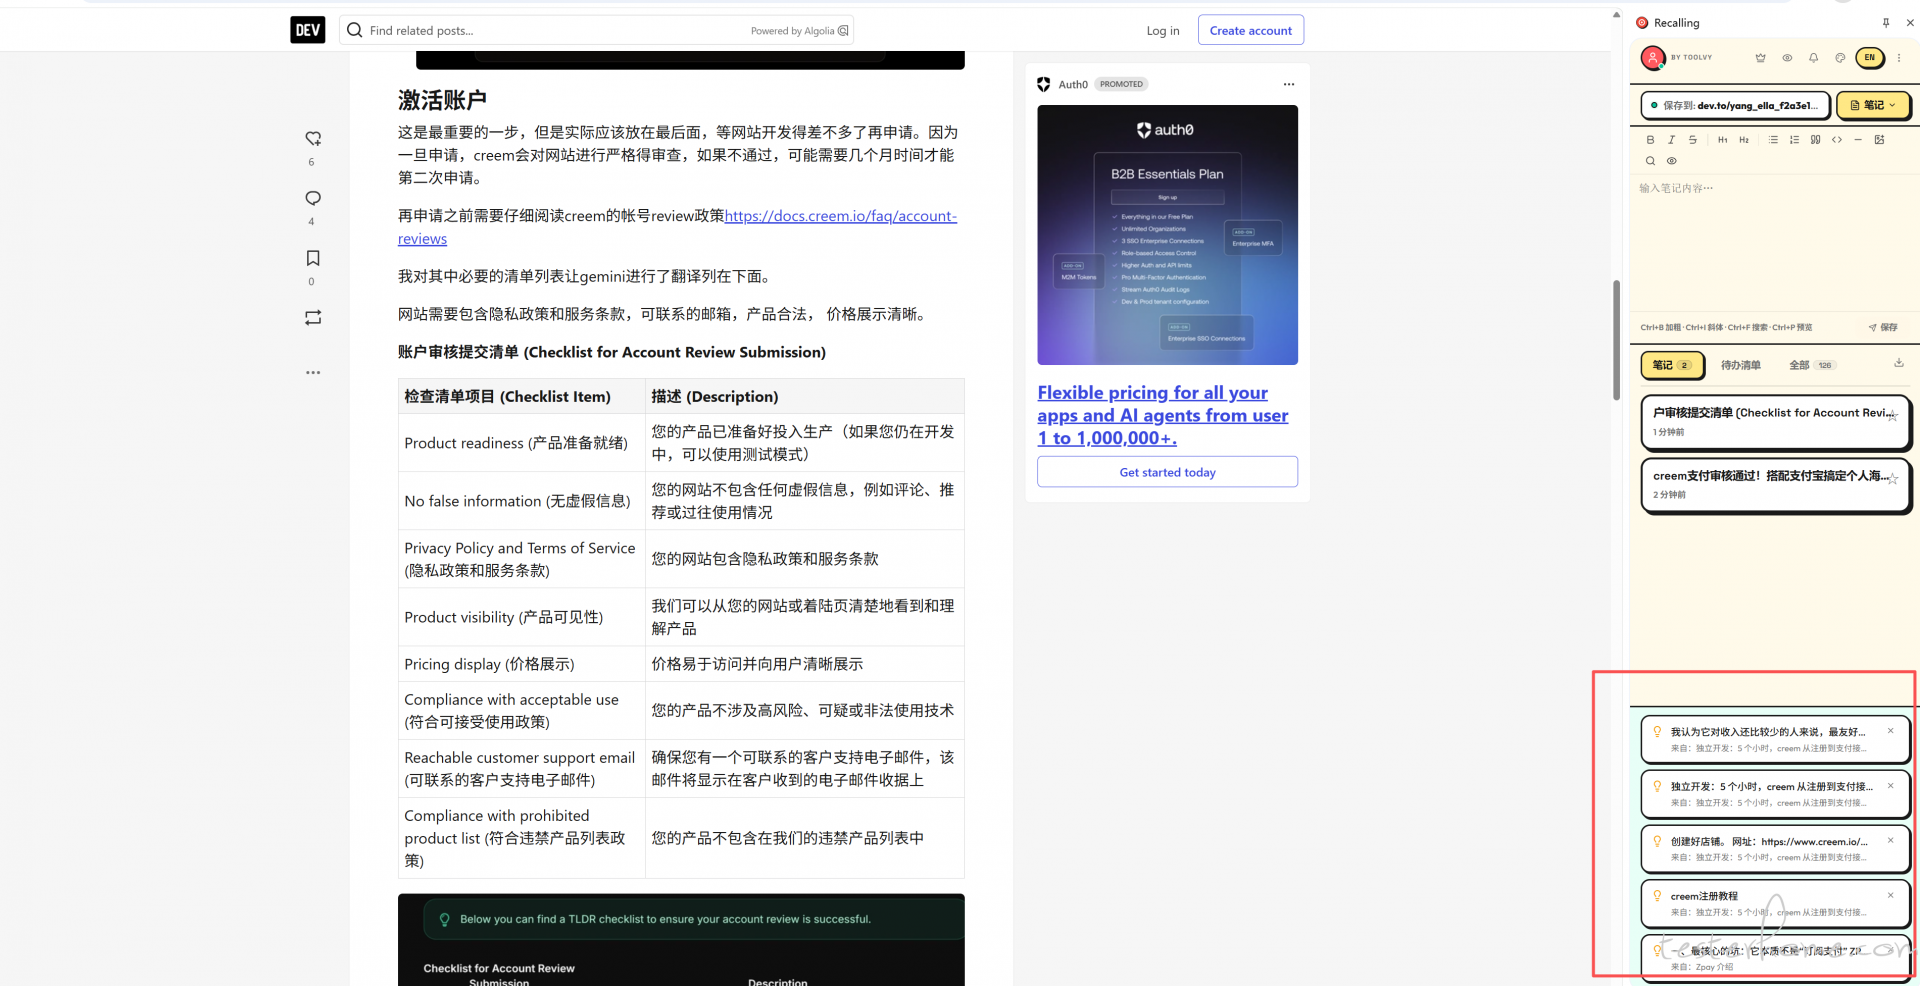Open the creem account-reviews docs link

point(840,216)
